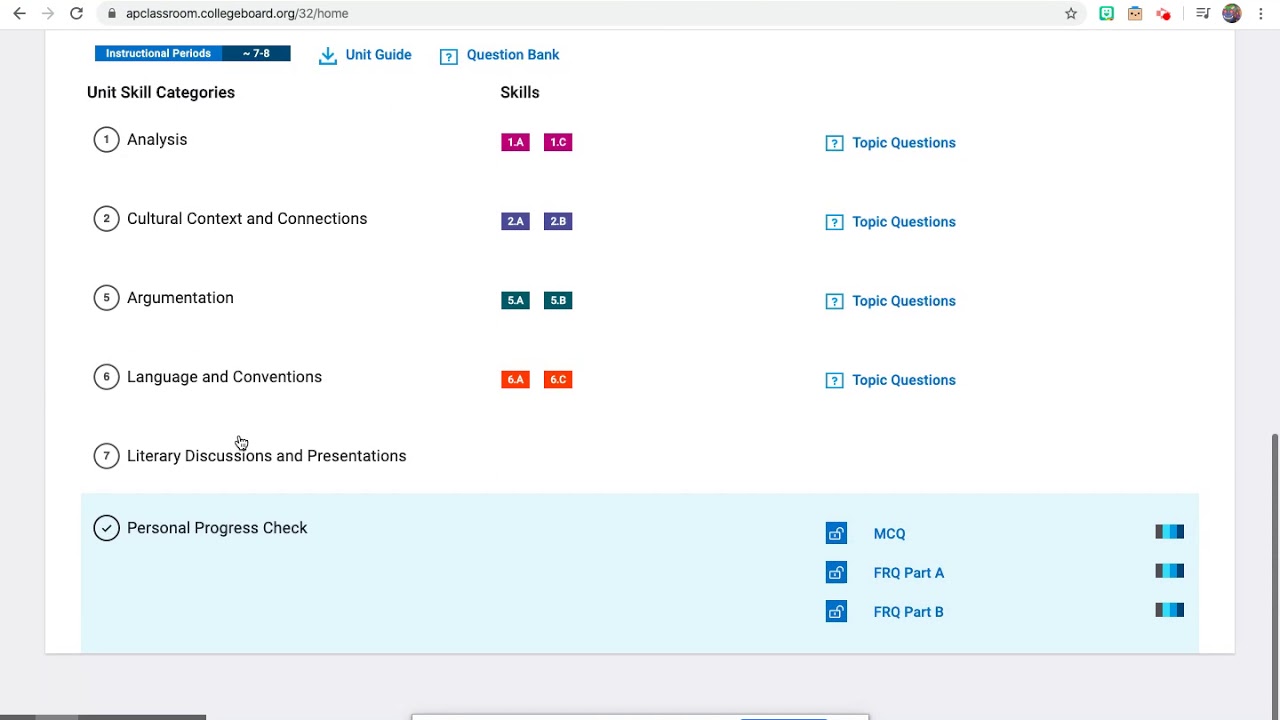Select the Literary Discussions category number circle
The width and height of the screenshot is (1280, 720).
[106, 456]
